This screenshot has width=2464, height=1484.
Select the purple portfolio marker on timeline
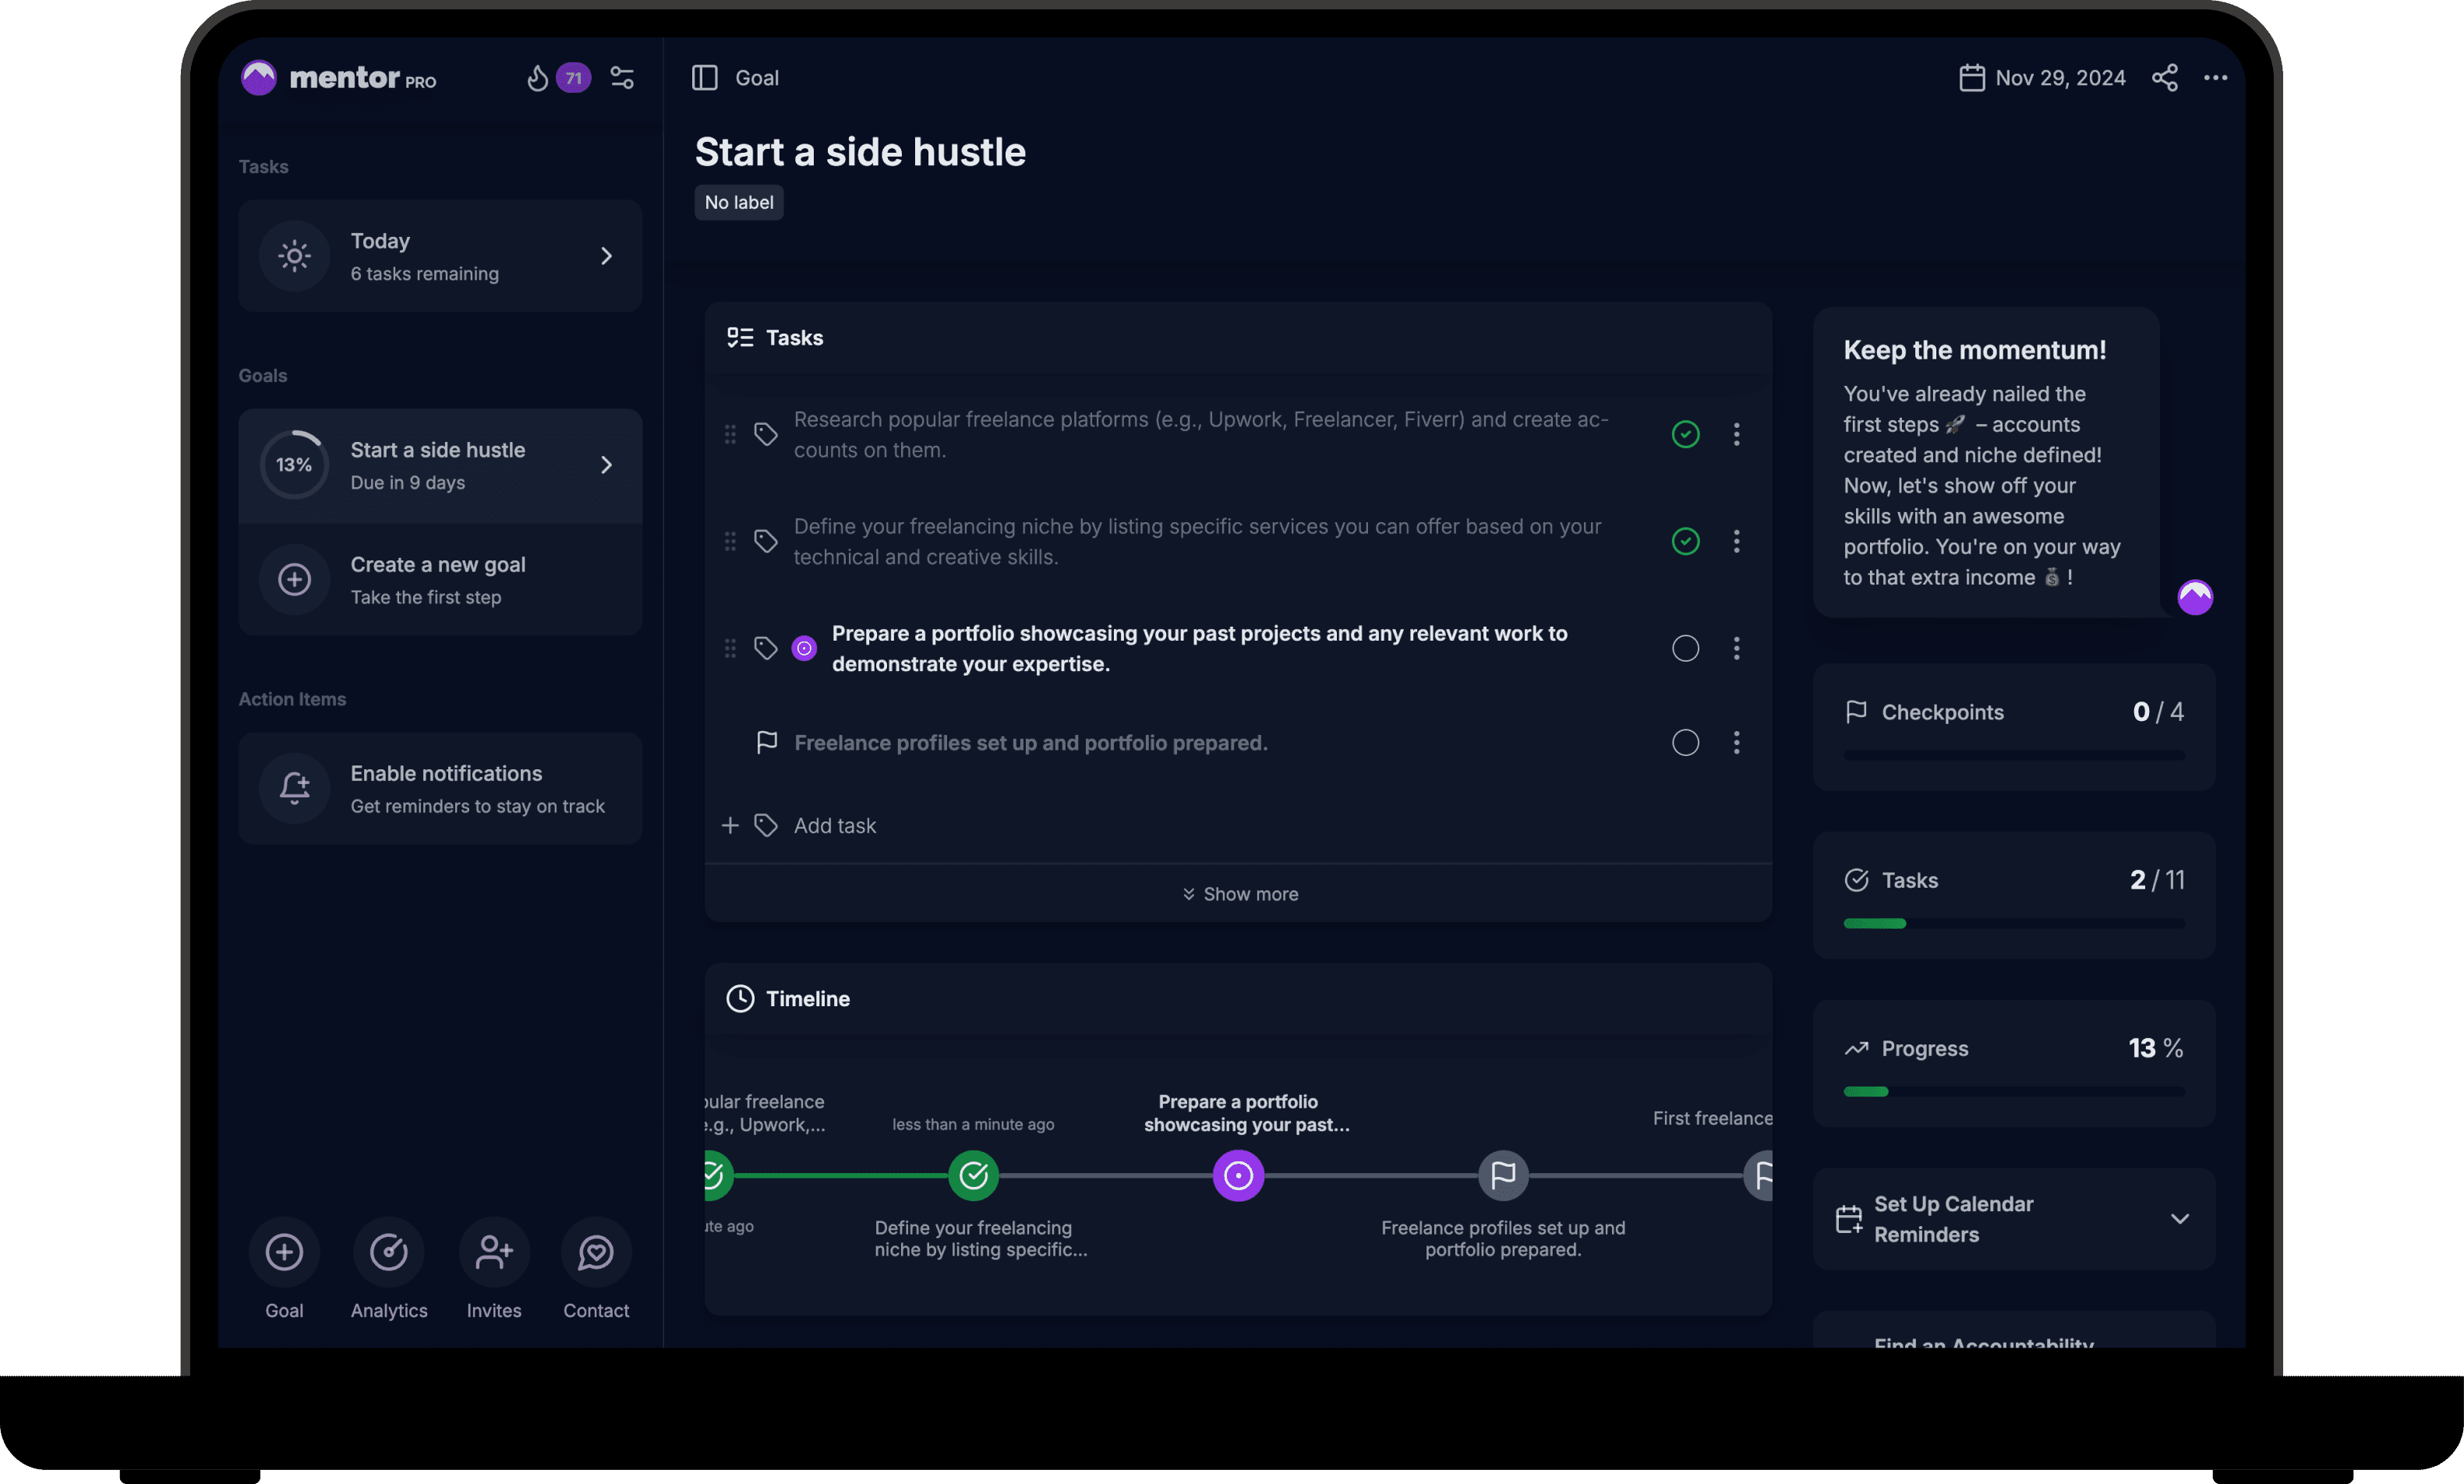1238,1176
